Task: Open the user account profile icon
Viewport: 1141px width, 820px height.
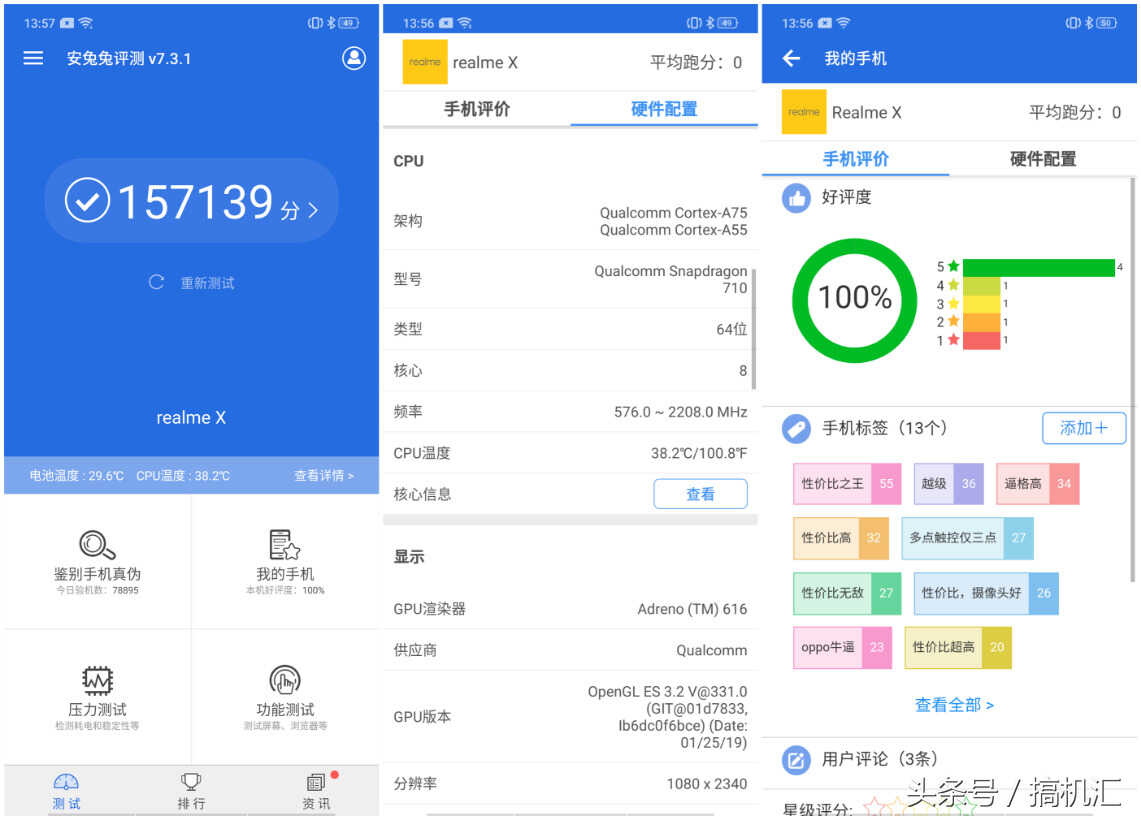Action: tap(354, 58)
